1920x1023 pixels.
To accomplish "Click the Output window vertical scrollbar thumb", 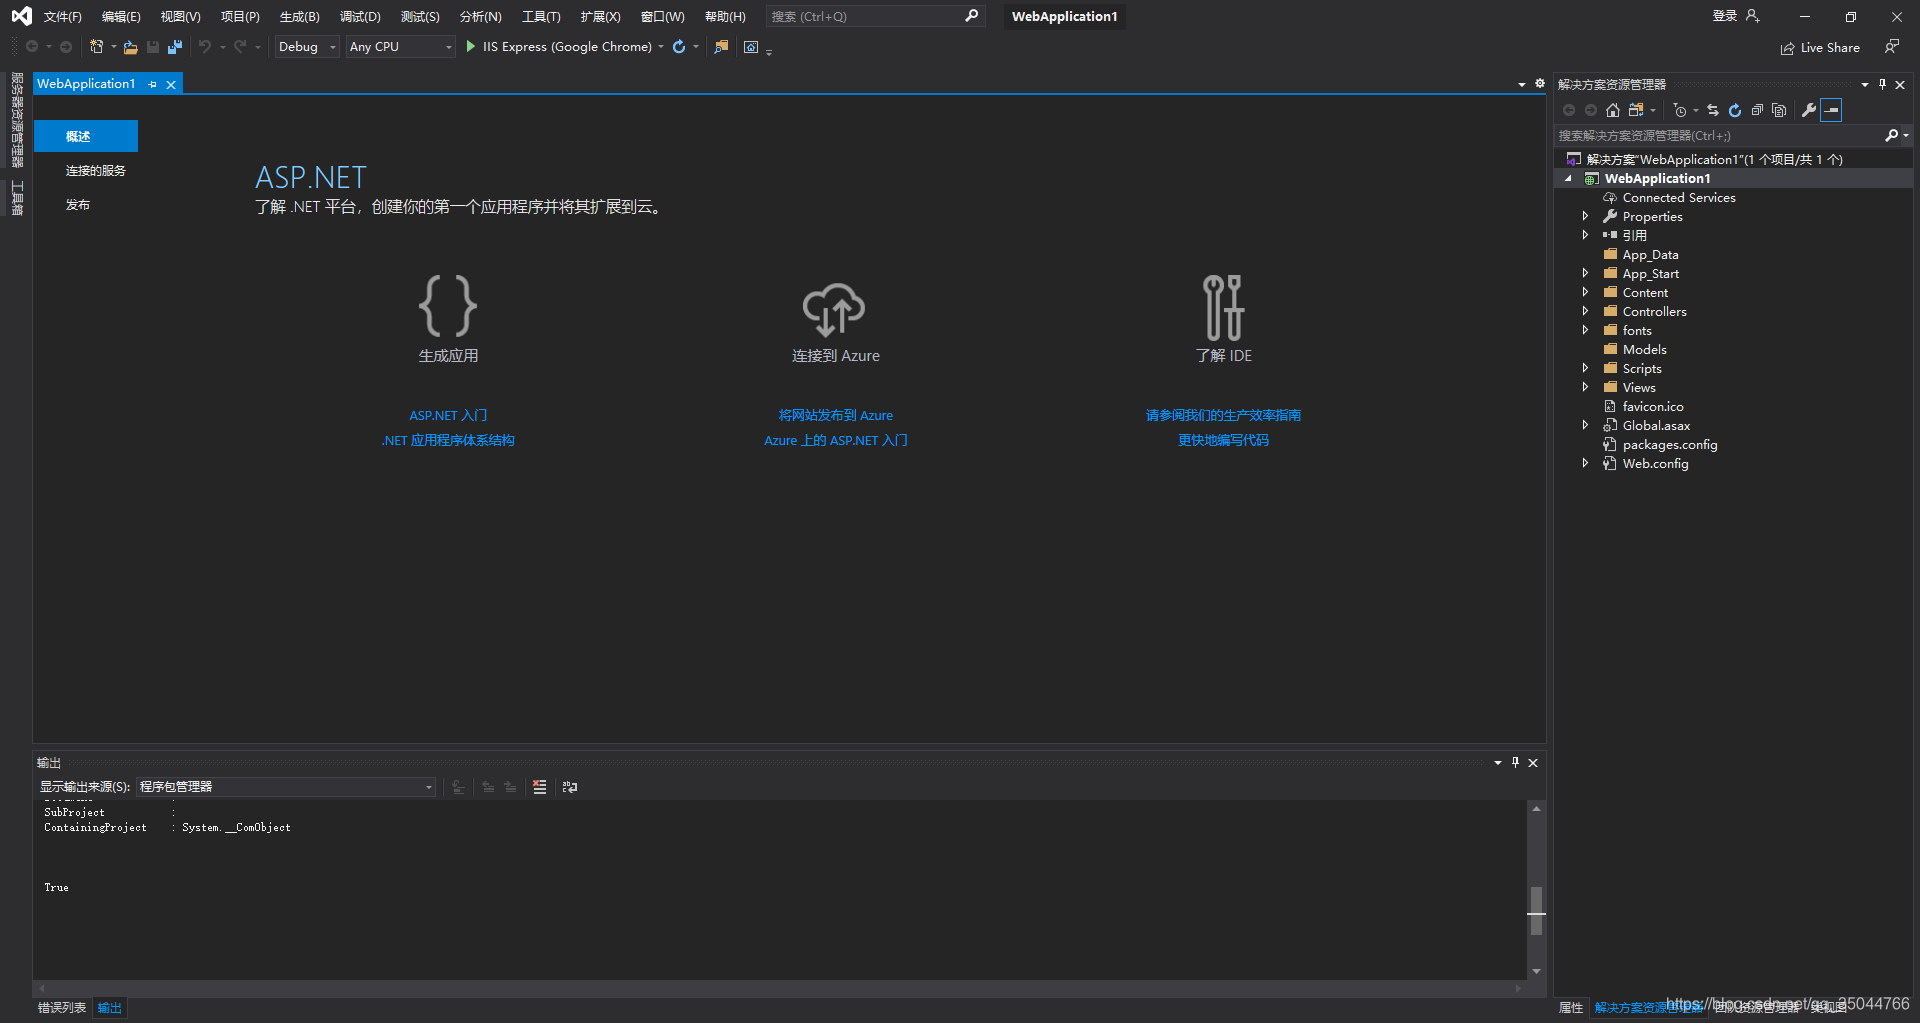I will coord(1536,911).
